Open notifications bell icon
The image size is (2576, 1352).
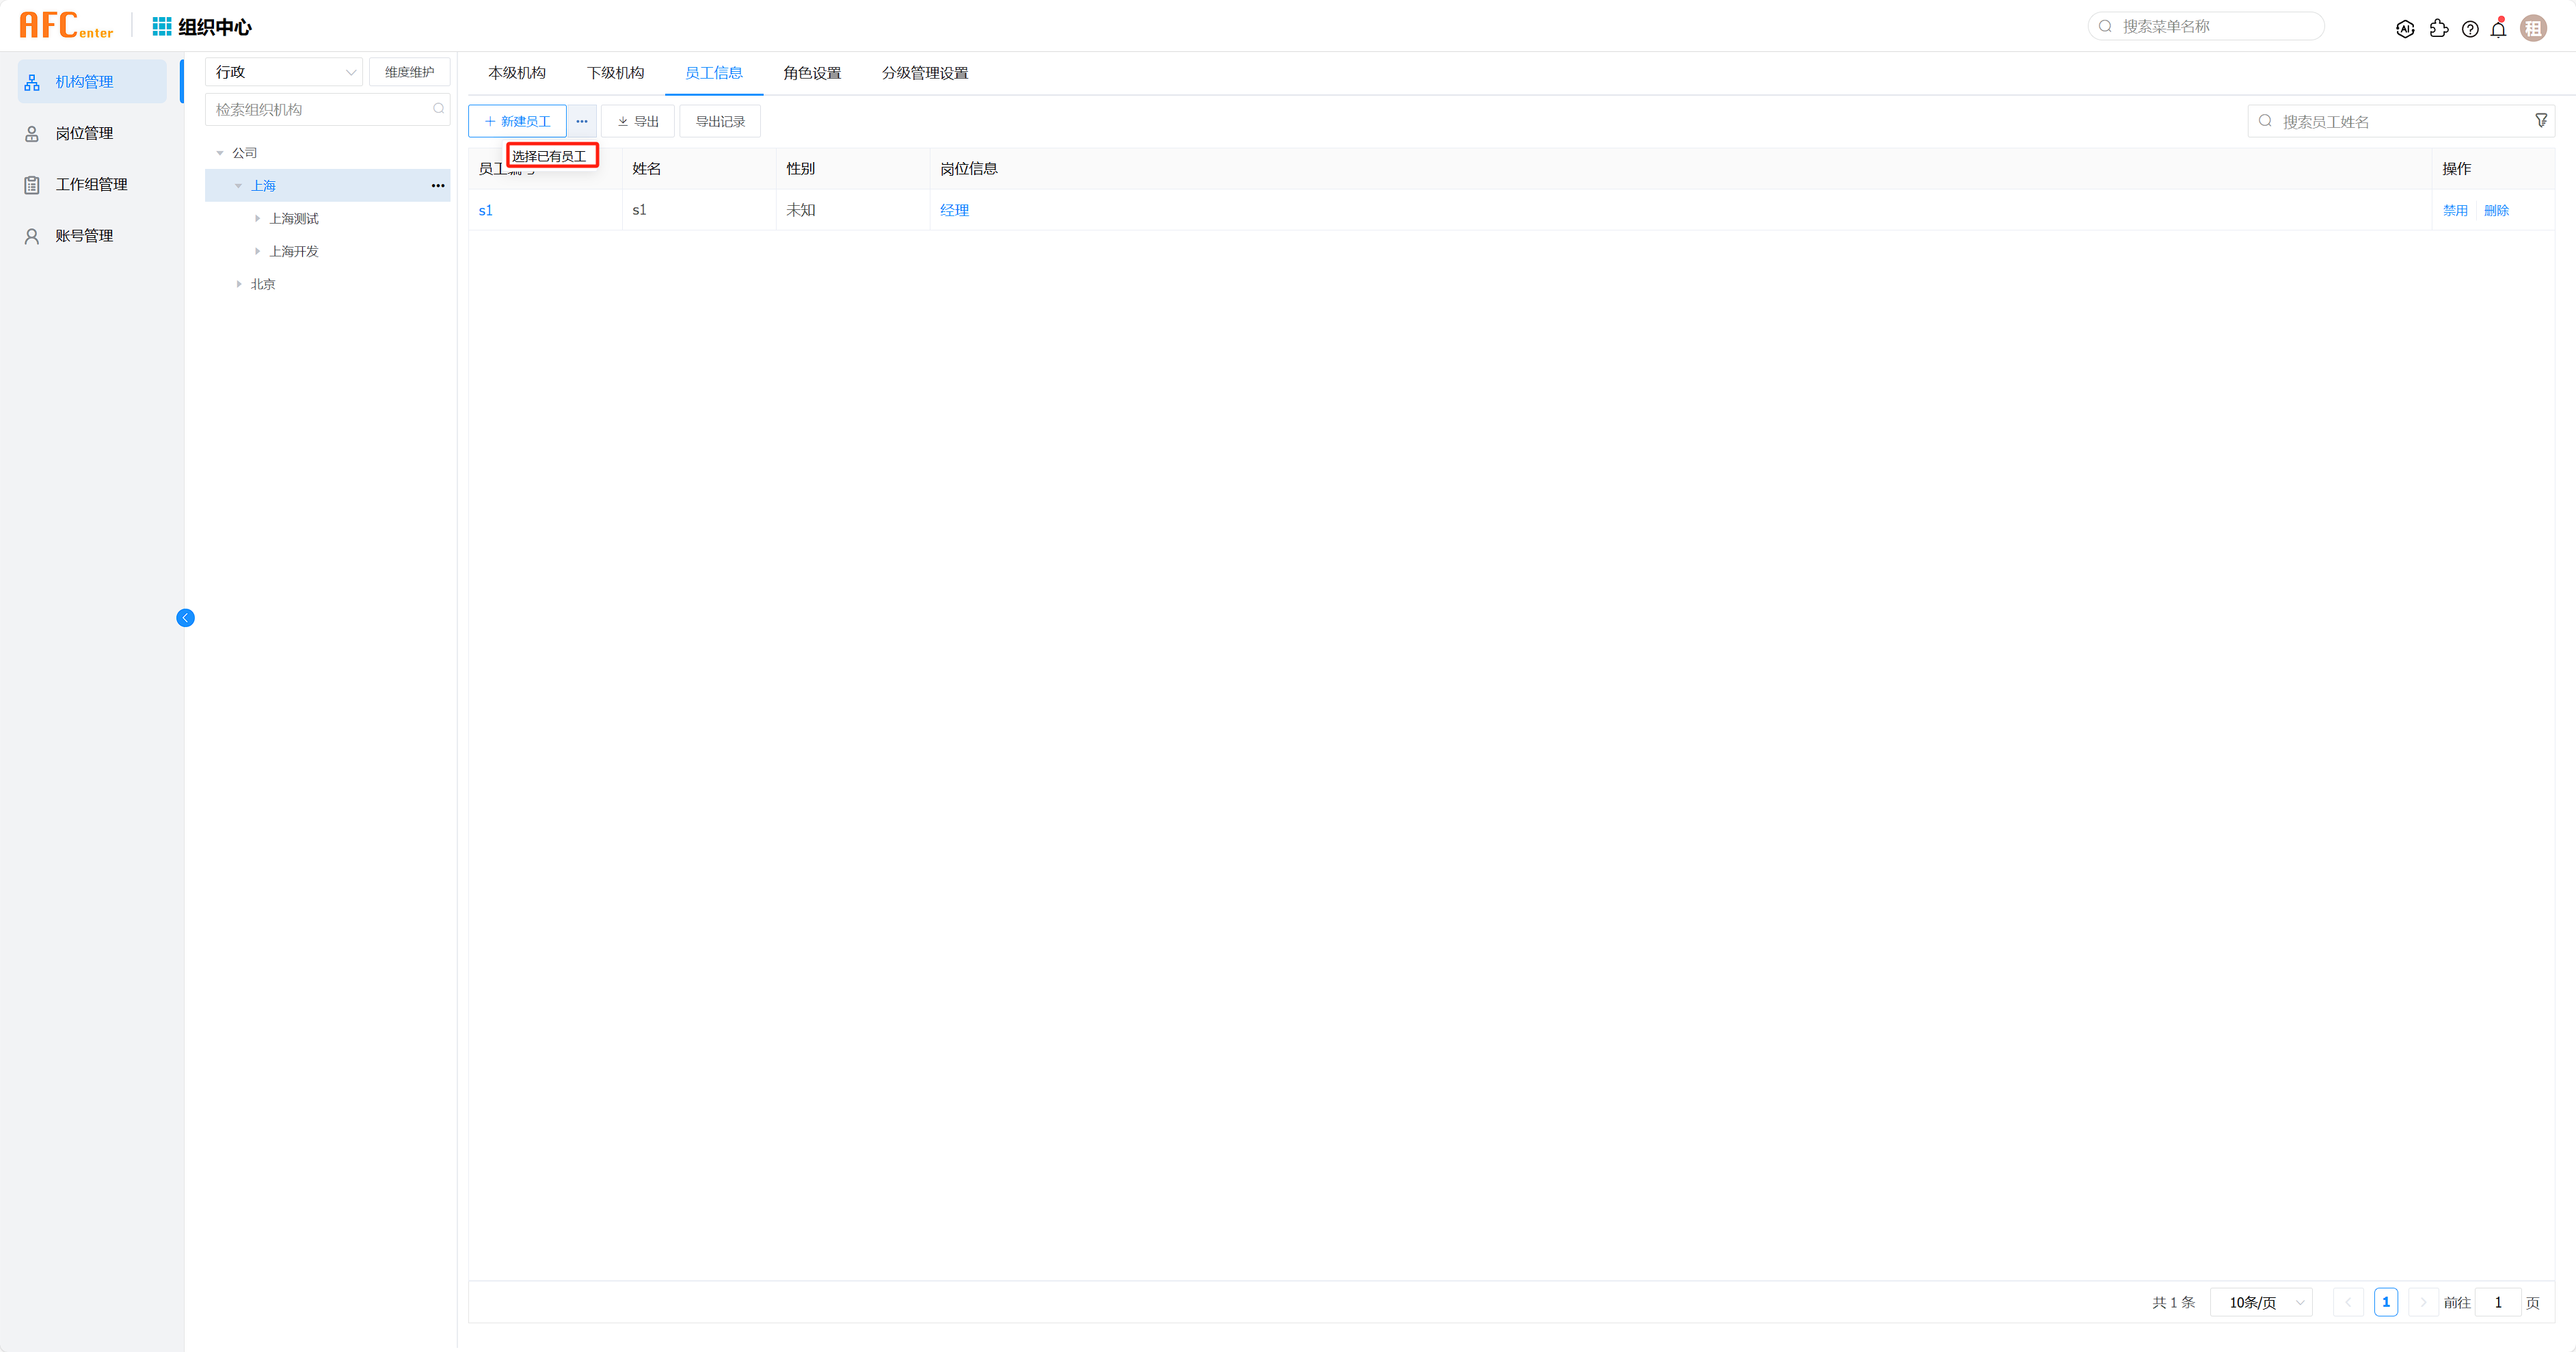click(x=2498, y=29)
